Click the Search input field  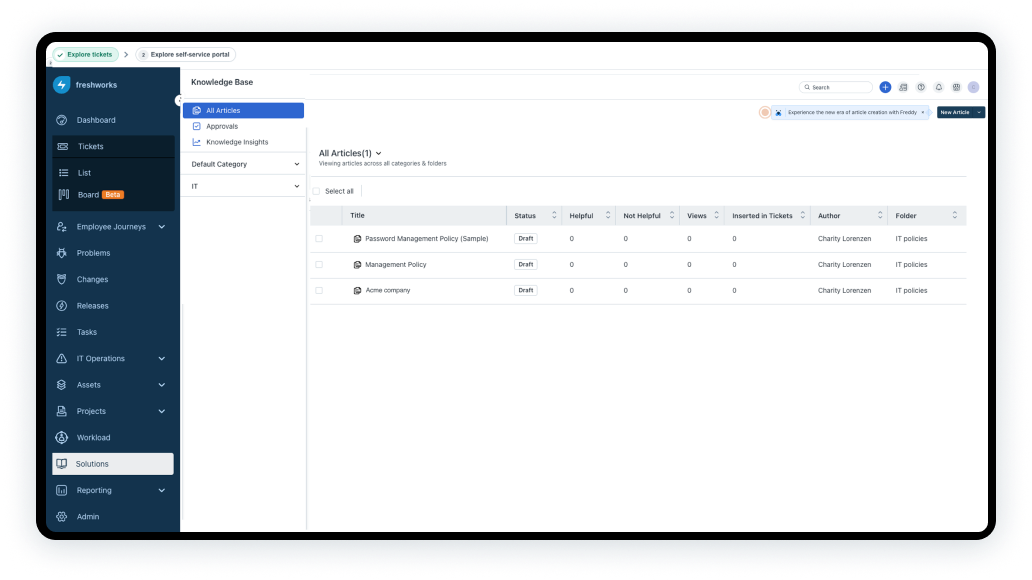tap(836, 87)
